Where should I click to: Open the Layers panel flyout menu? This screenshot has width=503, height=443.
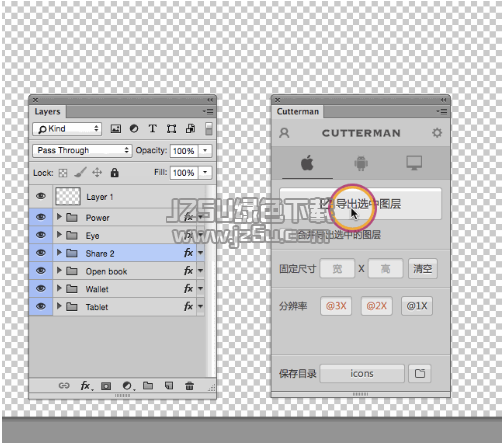(x=208, y=111)
